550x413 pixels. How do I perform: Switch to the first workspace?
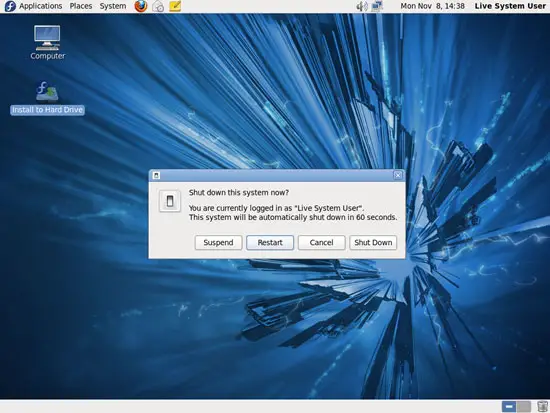pyautogui.click(x=509, y=407)
